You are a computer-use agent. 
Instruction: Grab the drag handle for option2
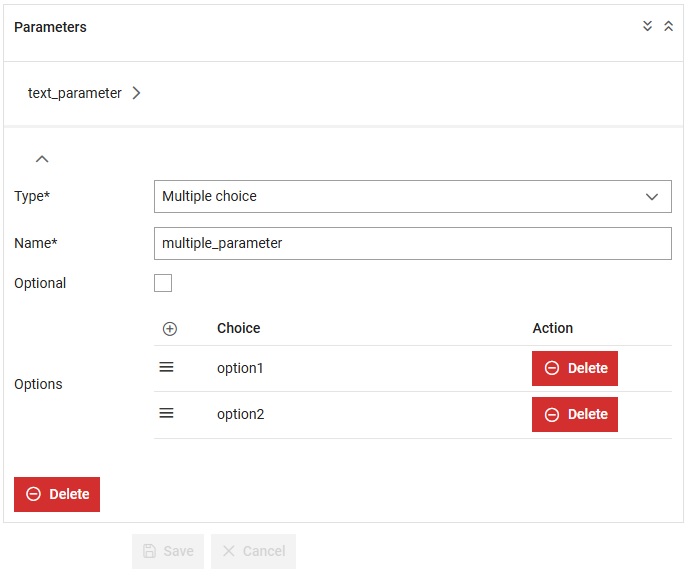click(x=167, y=414)
